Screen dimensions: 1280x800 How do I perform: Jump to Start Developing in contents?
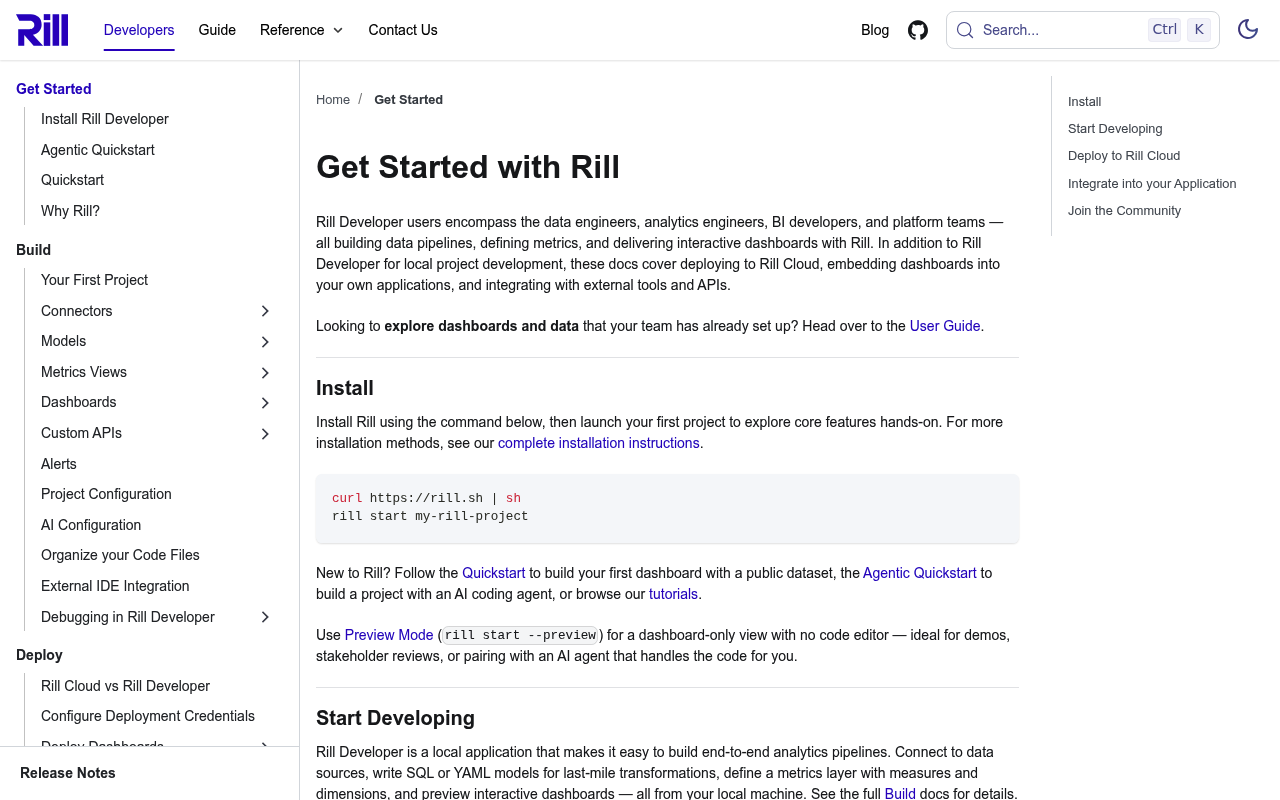coord(1115,129)
